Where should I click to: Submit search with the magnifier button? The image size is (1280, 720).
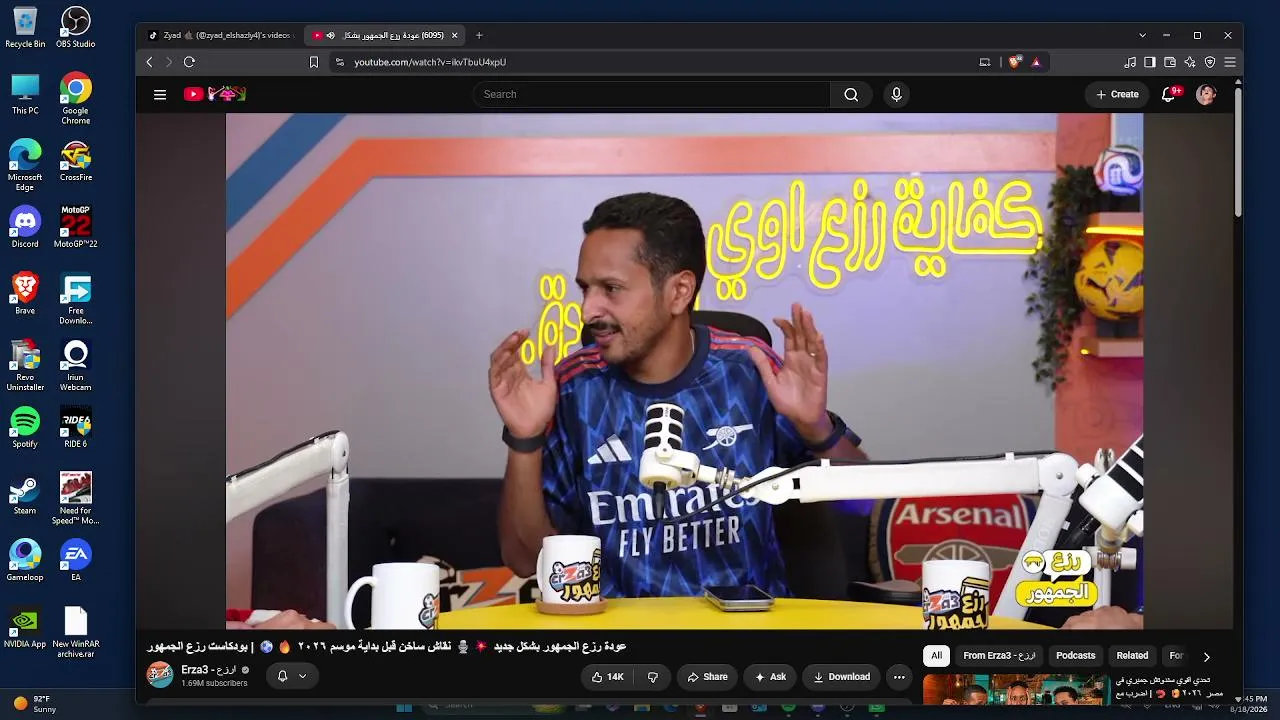pyautogui.click(x=851, y=94)
